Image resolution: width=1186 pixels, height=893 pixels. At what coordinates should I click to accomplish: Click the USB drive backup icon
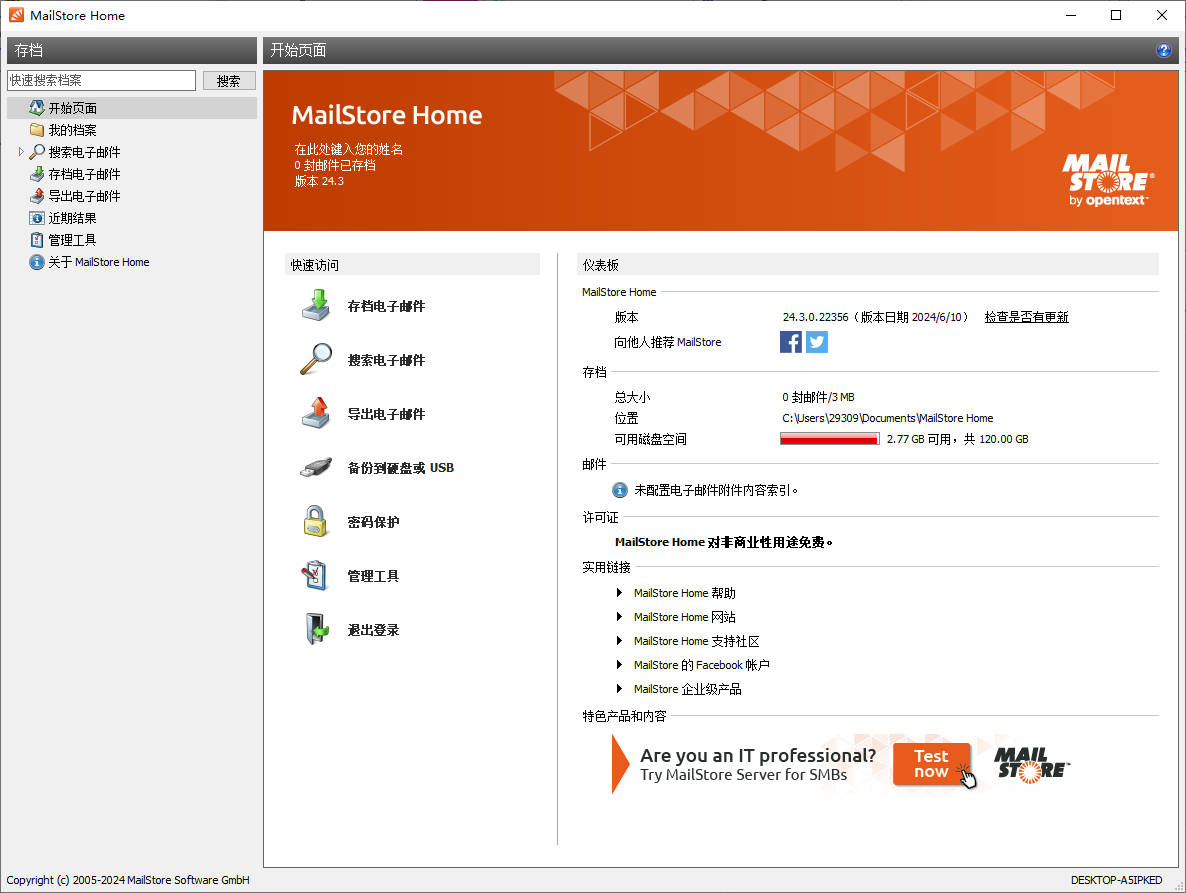coord(315,467)
